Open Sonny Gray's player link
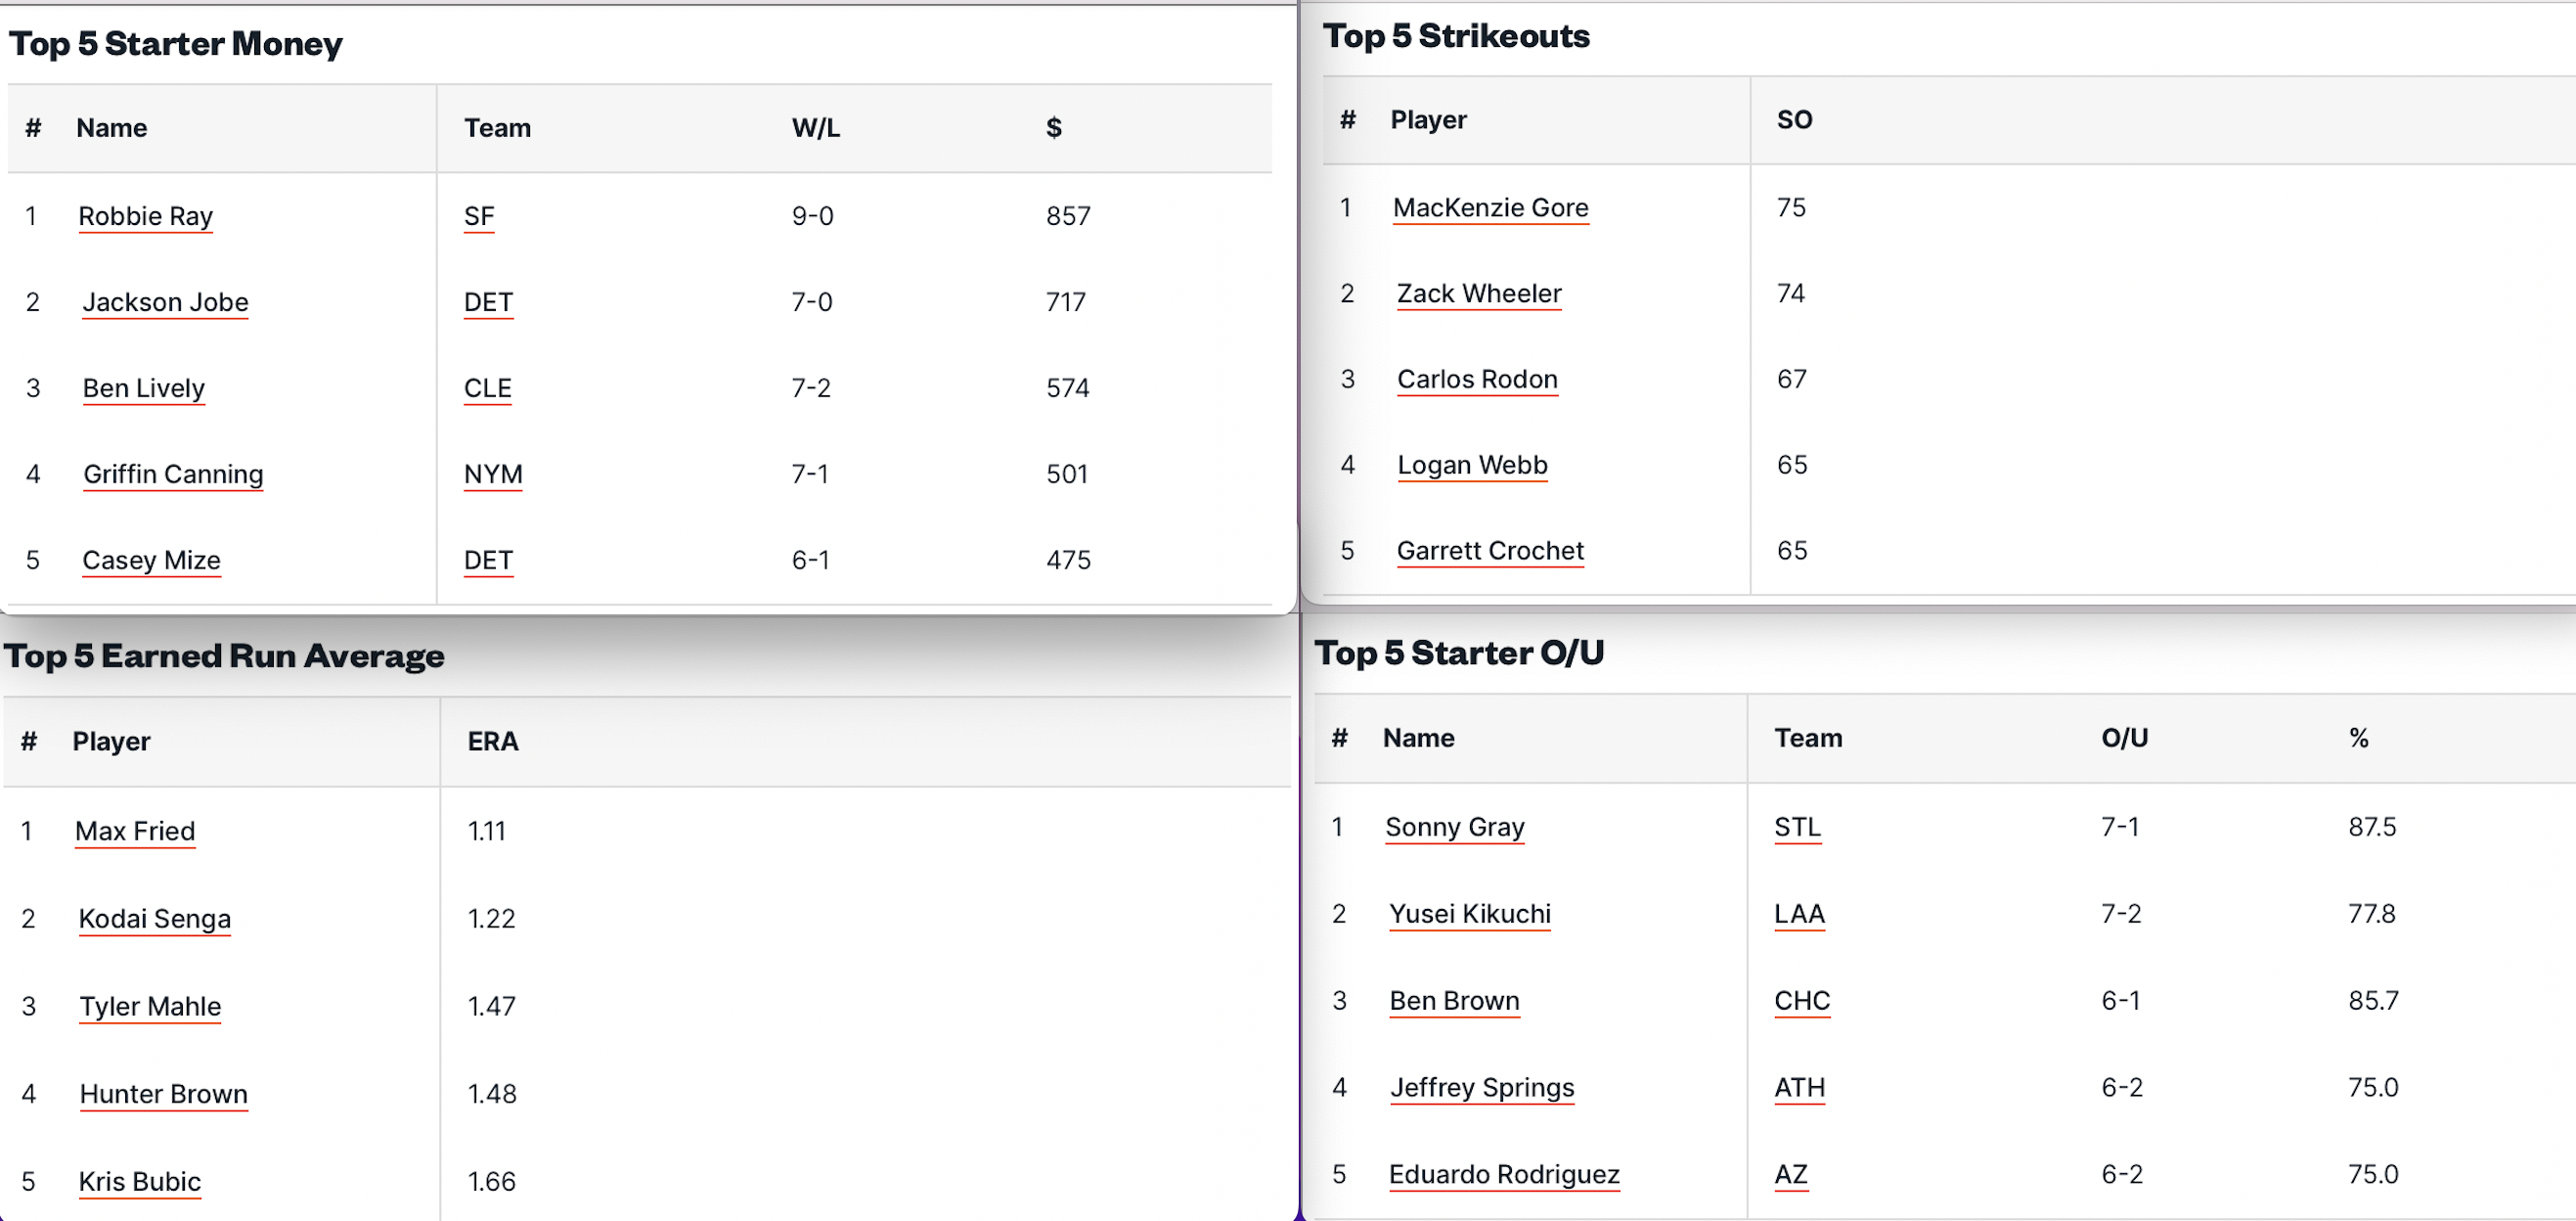This screenshot has width=2576, height=1221. tap(1454, 828)
